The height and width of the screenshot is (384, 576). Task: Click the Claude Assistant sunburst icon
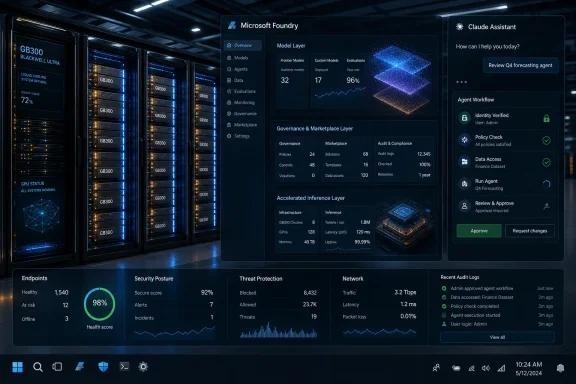click(459, 26)
